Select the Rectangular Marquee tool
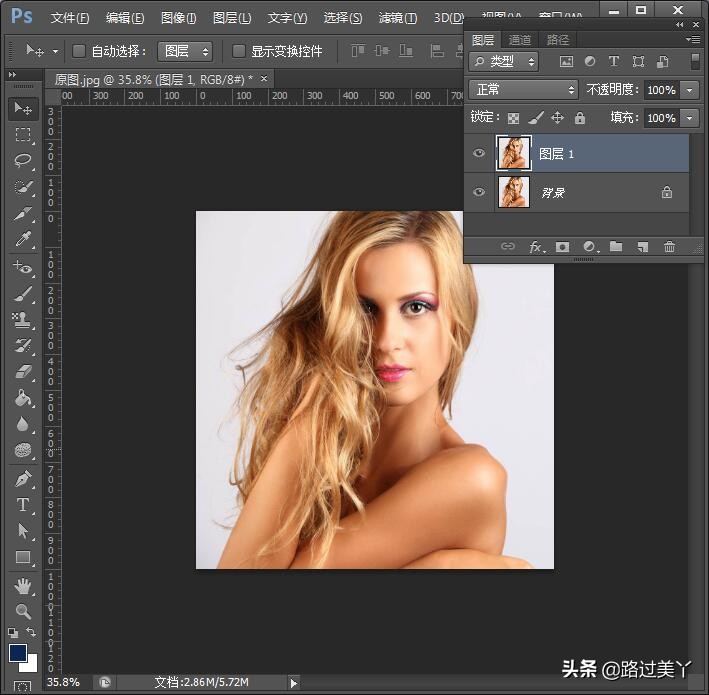709x695 pixels. (23, 134)
